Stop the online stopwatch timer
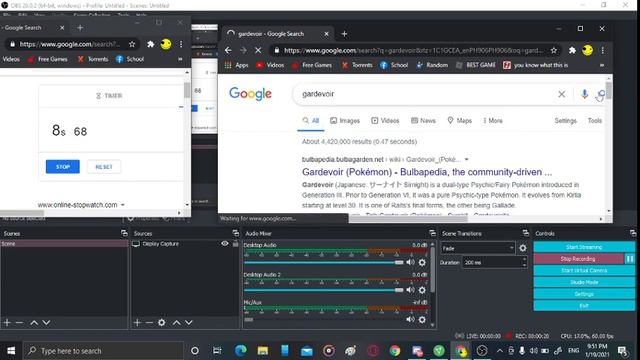The height and width of the screenshot is (360, 640). [x=62, y=167]
